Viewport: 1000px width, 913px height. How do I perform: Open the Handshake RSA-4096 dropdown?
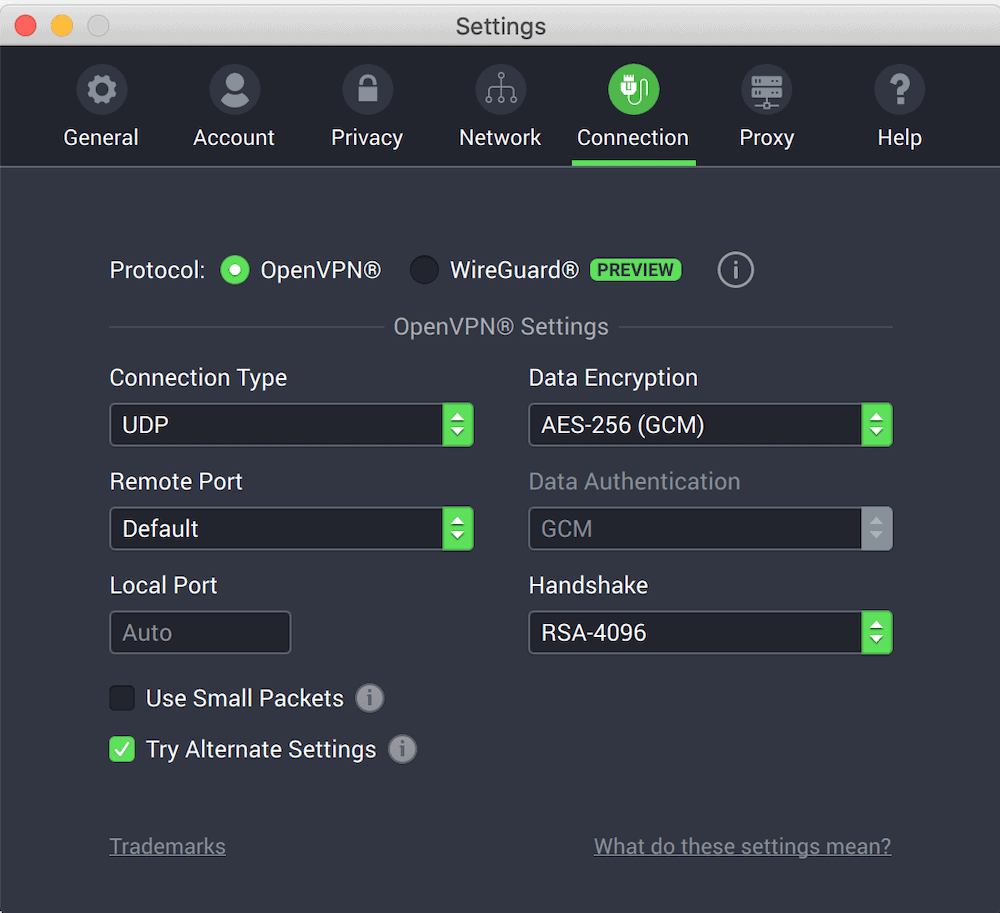(x=710, y=633)
